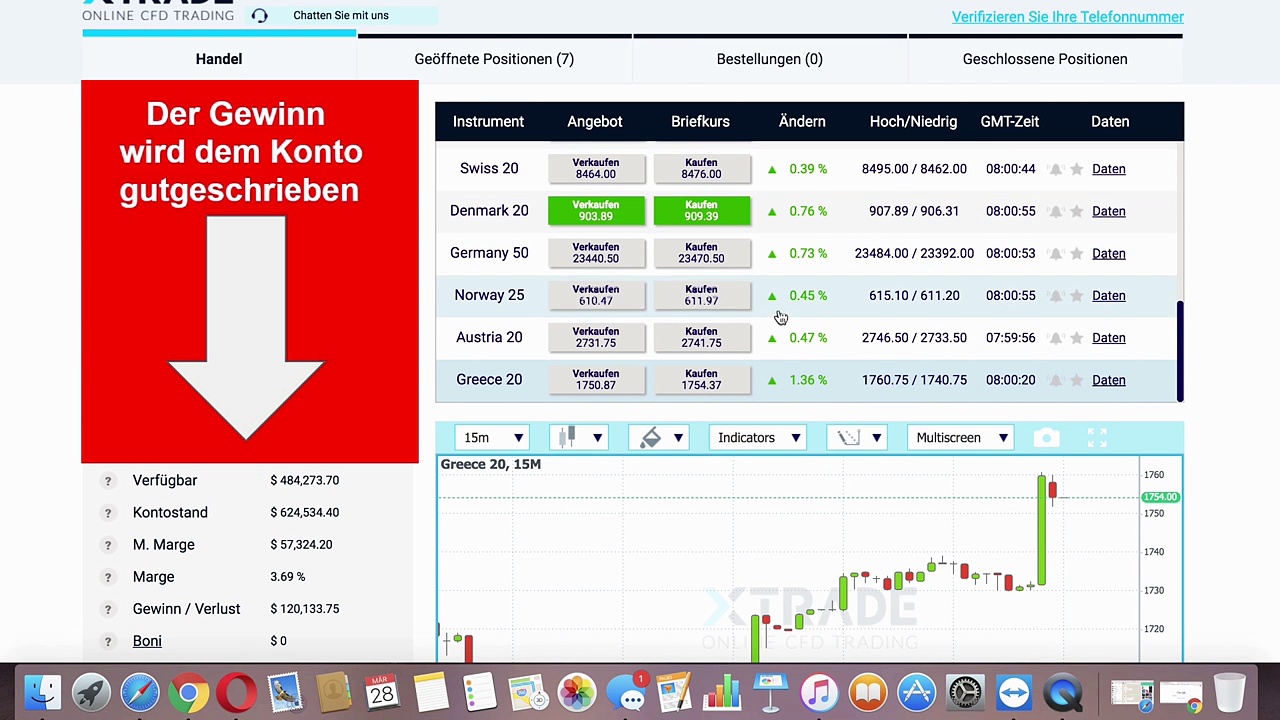Open the help icon for Gewinn / Verlust
1280x720 pixels.
click(x=108, y=609)
